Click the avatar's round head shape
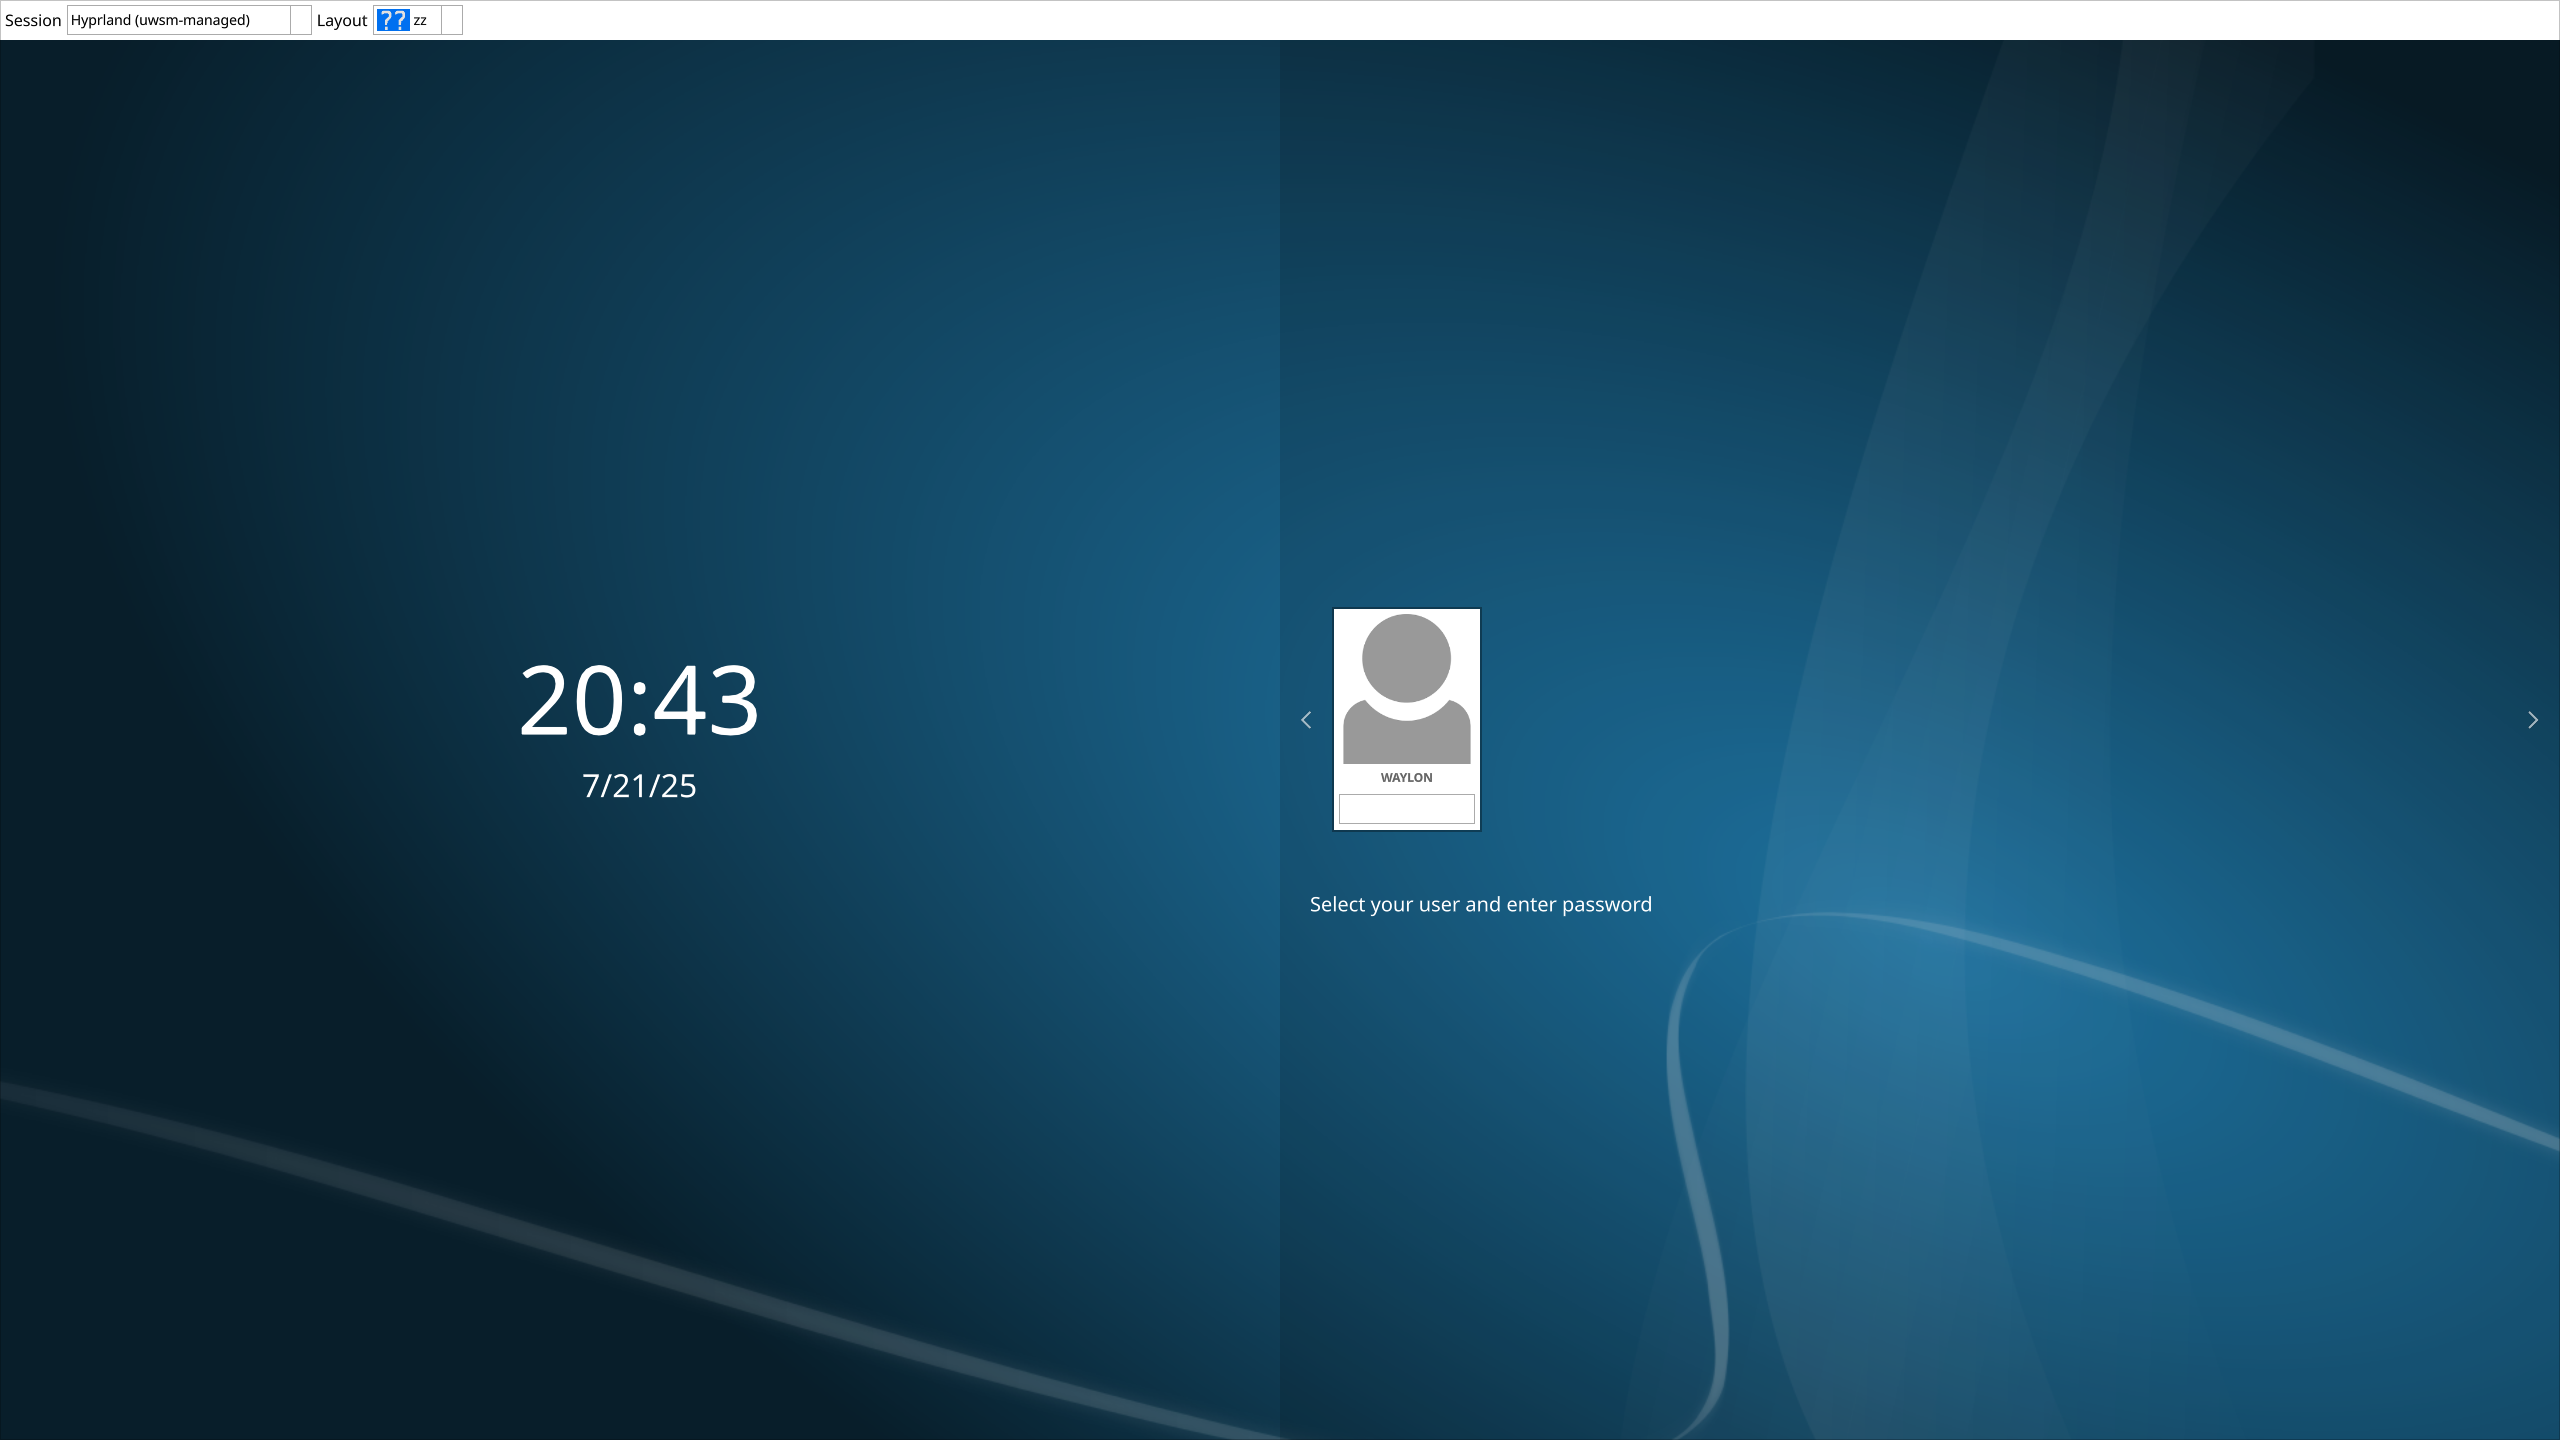Image resolution: width=2560 pixels, height=1440 pixels. point(1406,658)
